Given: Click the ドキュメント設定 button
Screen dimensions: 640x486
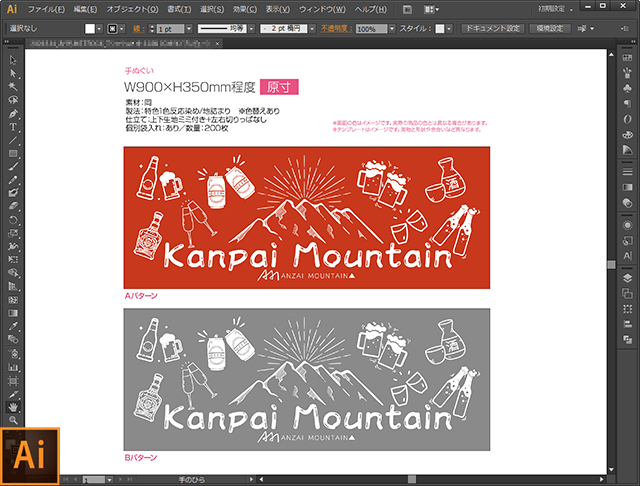Looking at the screenshot, I should (x=493, y=29).
